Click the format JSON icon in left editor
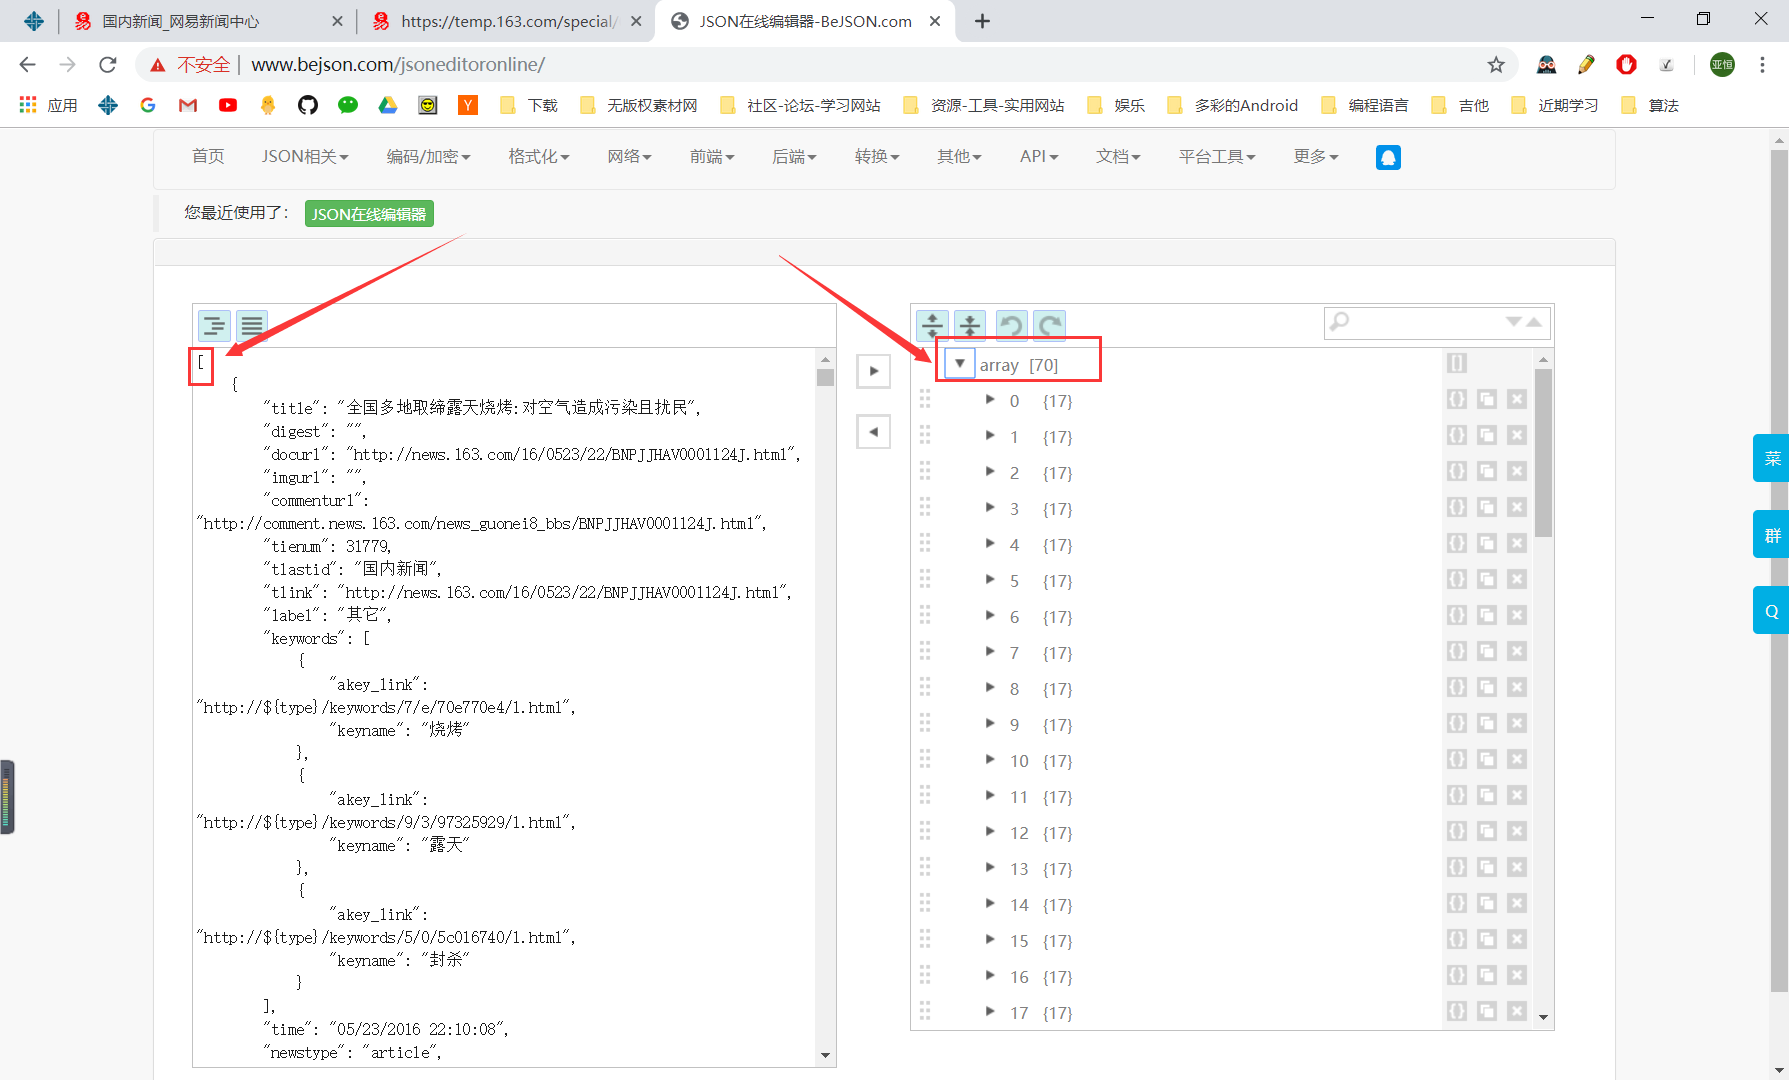 [214, 325]
